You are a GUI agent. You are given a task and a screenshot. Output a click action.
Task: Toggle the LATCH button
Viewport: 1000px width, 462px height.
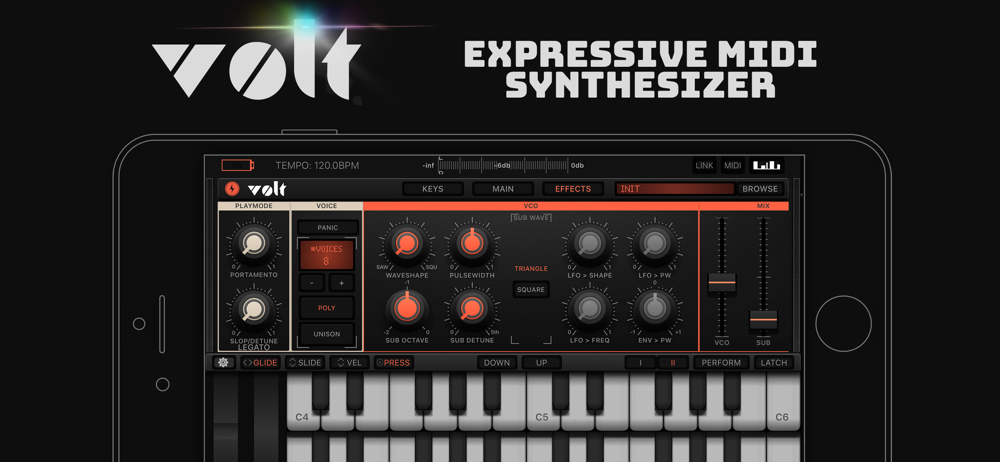[x=774, y=362]
